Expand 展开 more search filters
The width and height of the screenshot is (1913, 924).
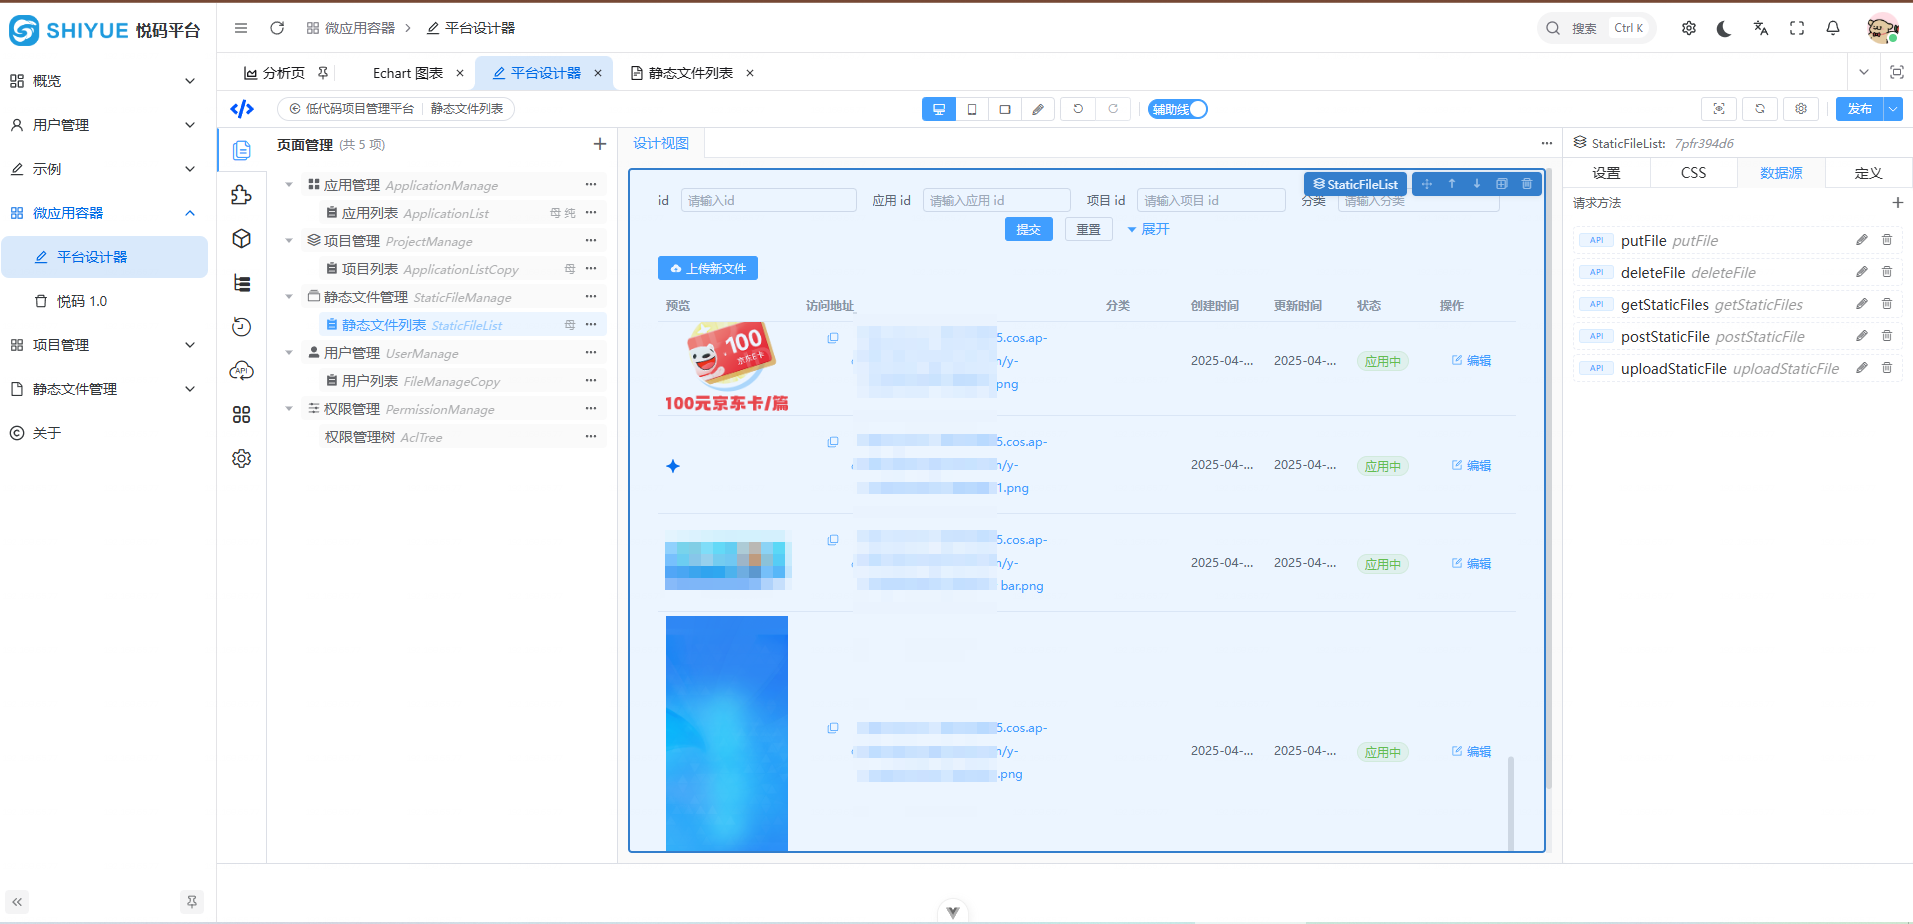point(1148,229)
